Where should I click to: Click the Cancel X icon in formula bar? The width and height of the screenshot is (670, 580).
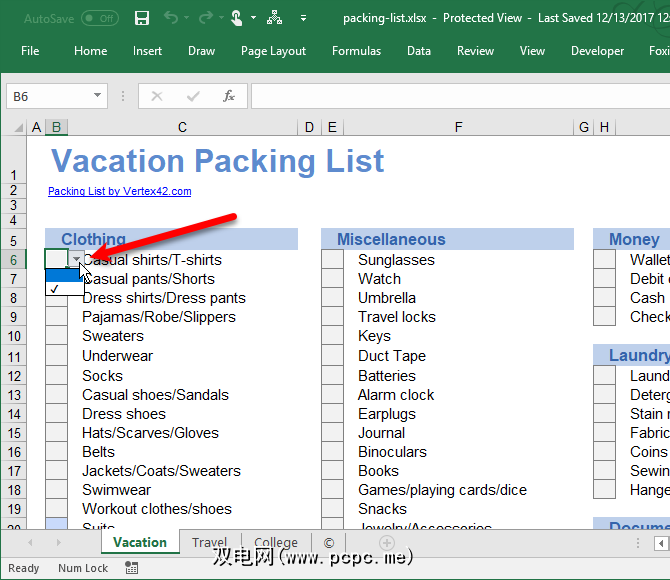[x=157, y=96]
